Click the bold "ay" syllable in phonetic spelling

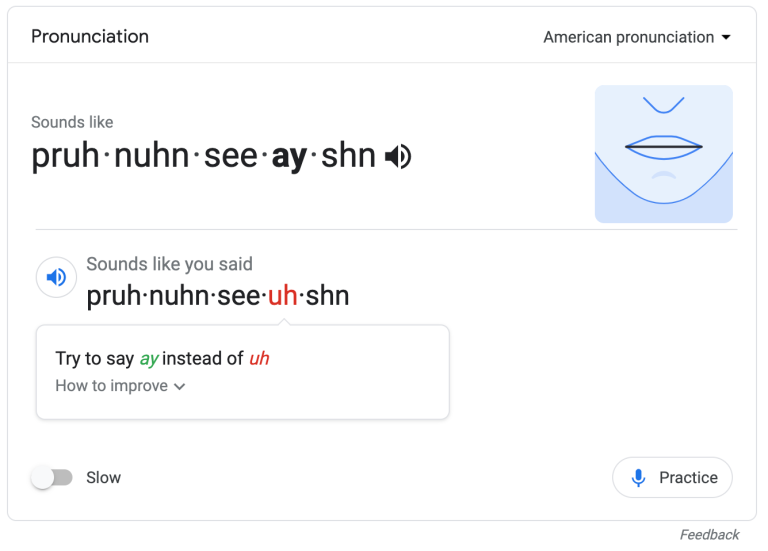click(289, 156)
